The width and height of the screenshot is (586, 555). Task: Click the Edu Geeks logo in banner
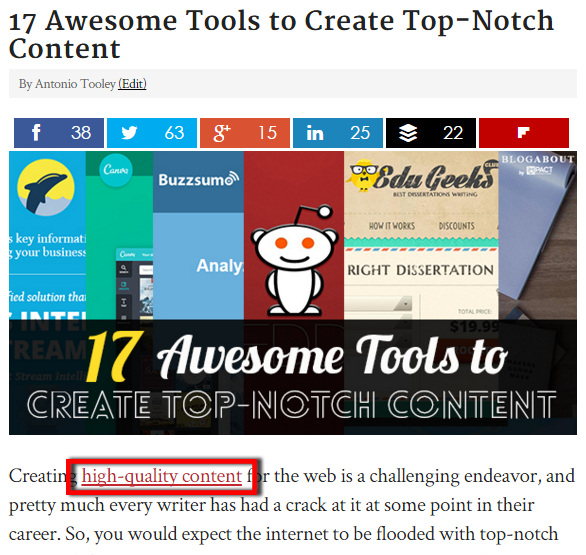coord(422,177)
